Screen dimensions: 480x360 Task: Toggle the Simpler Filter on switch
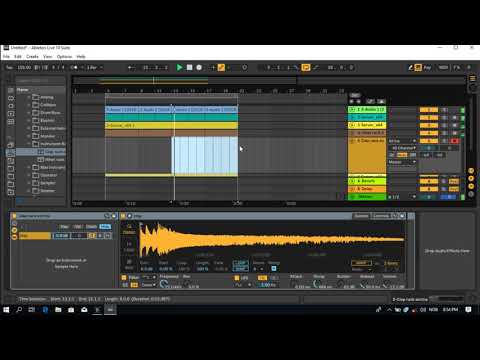click(x=124, y=278)
